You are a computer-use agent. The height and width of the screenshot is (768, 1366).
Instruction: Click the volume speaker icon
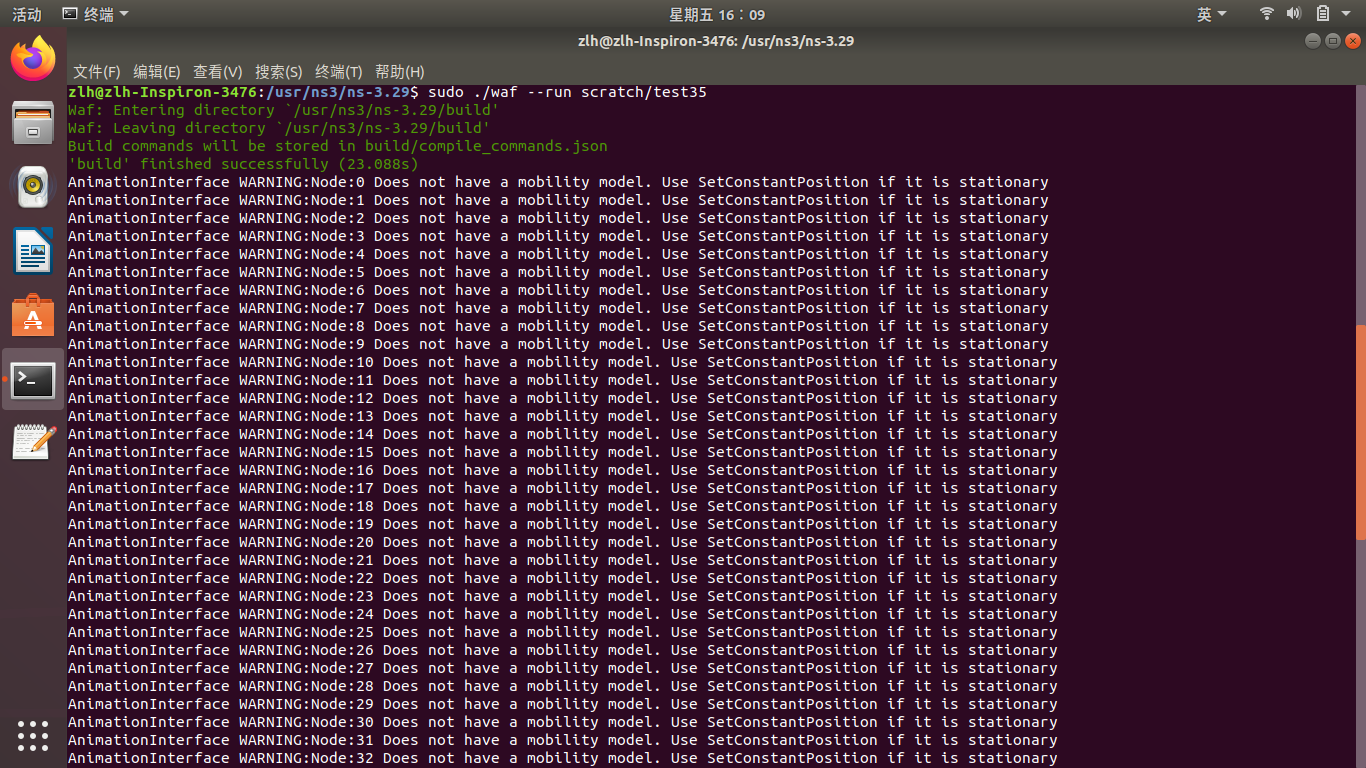1294,14
